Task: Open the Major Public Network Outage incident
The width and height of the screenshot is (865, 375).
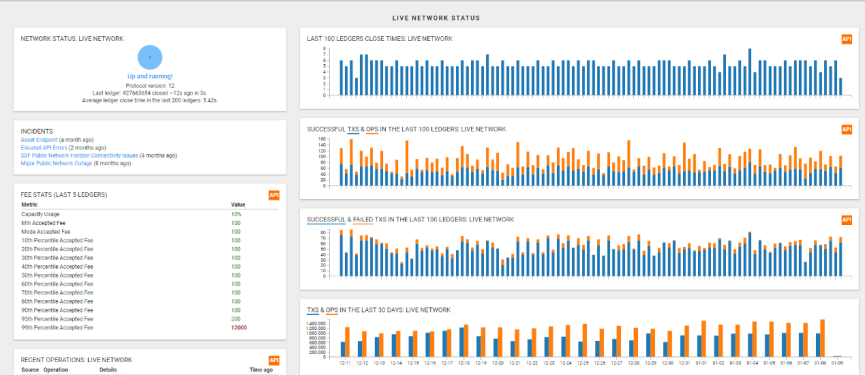Action: [x=55, y=163]
